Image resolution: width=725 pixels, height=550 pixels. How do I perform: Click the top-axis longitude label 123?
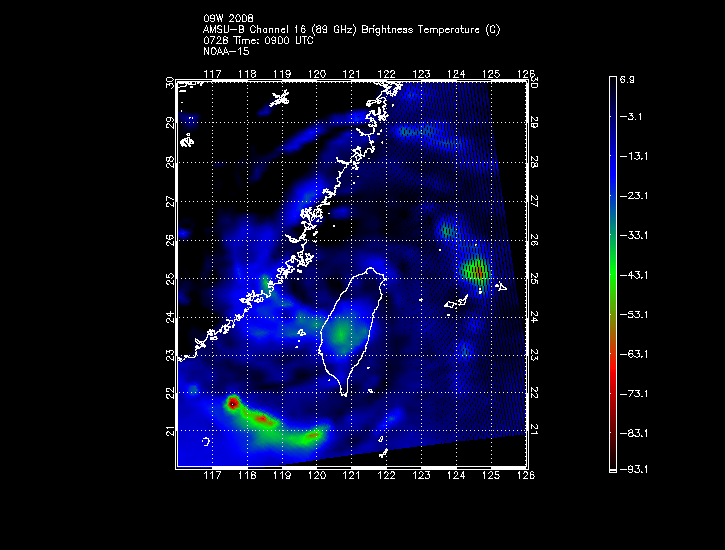click(421, 74)
